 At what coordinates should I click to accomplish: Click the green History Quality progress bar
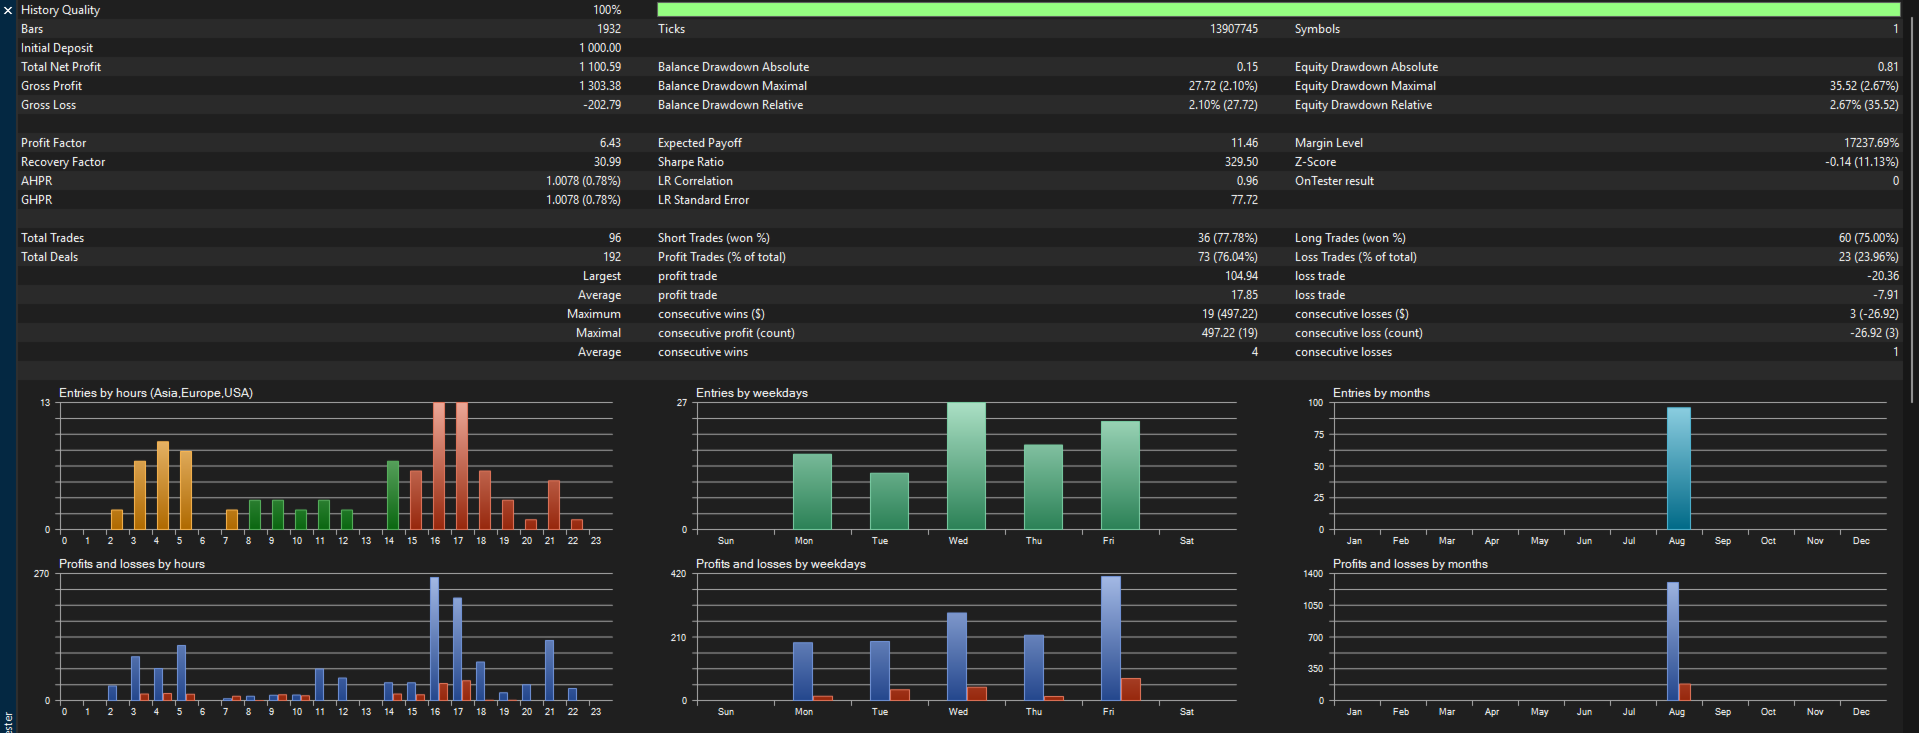click(1278, 10)
